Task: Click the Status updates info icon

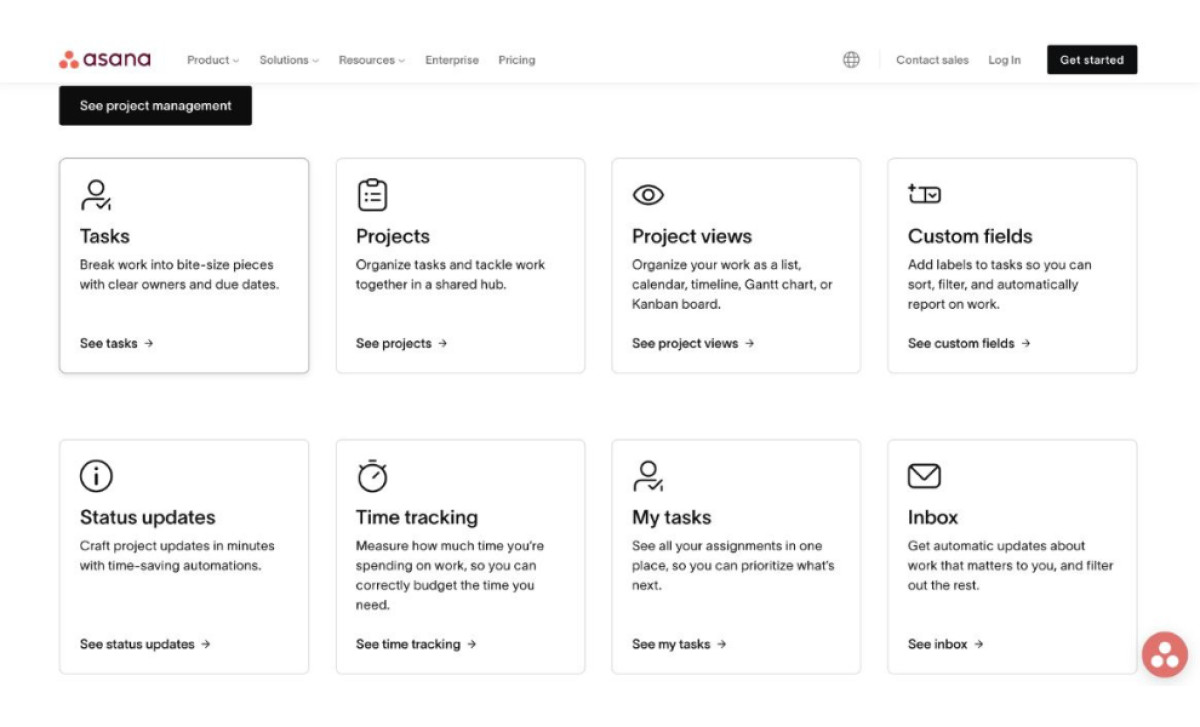Action: point(95,476)
